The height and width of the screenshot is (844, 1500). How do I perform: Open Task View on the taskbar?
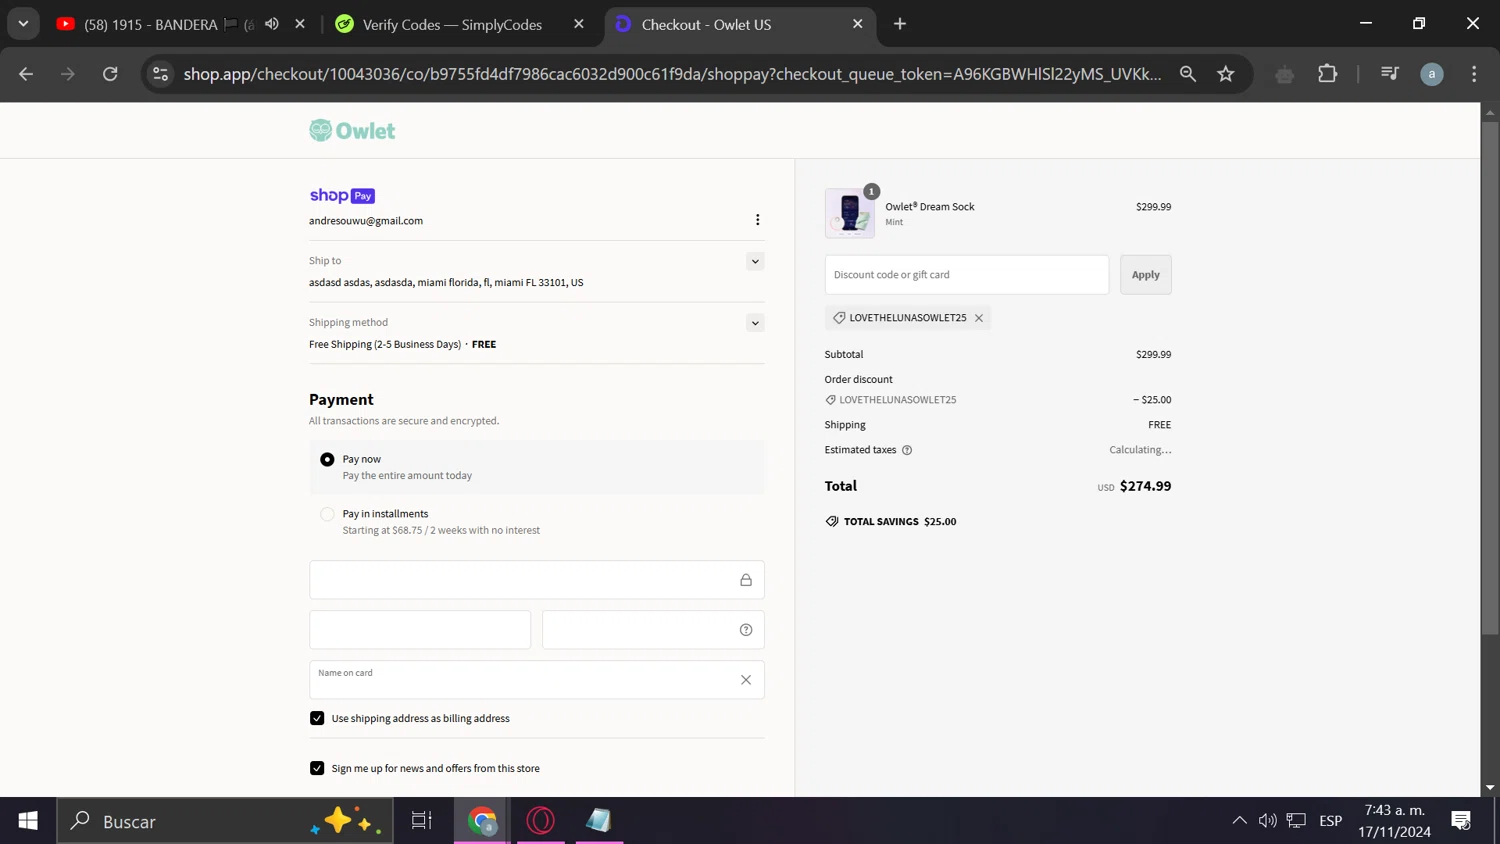point(422,821)
